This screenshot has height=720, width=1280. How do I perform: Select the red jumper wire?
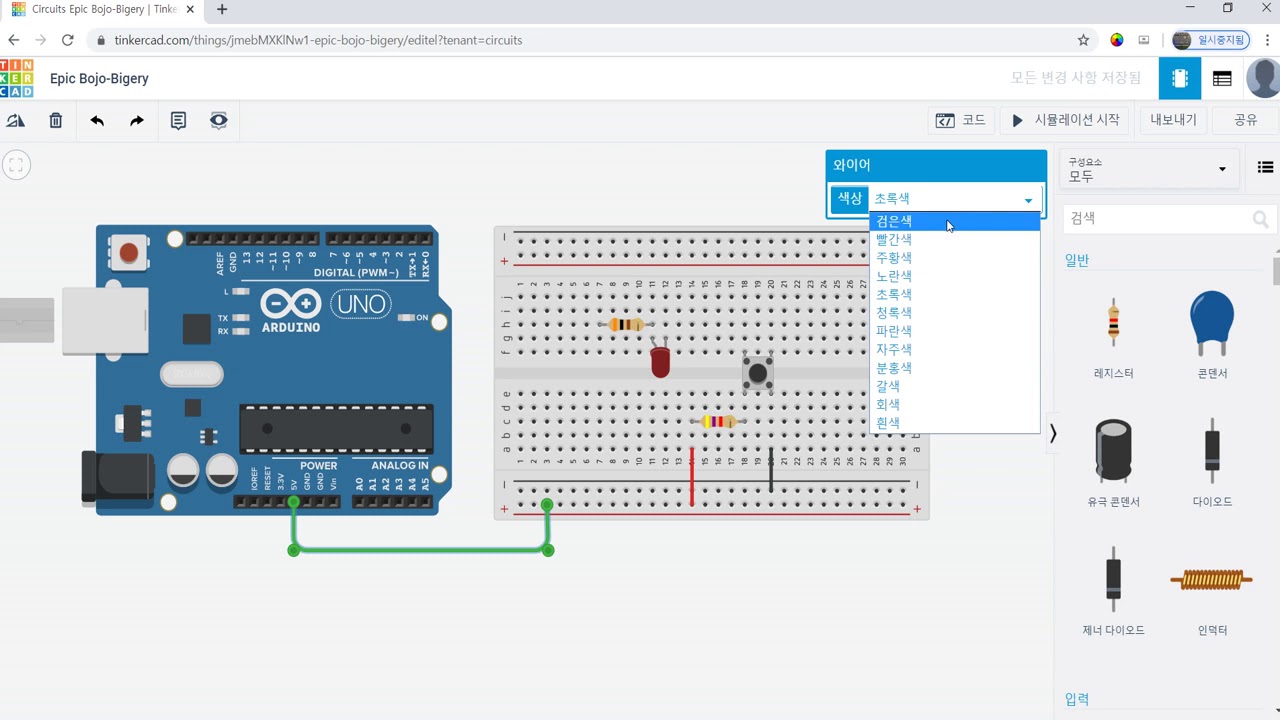tap(692, 477)
